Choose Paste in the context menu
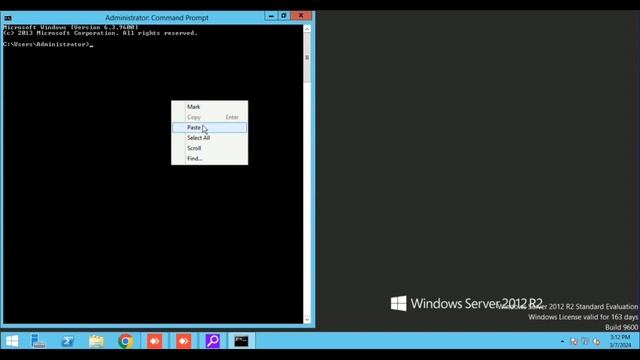This screenshot has width=640, height=360. [209, 128]
